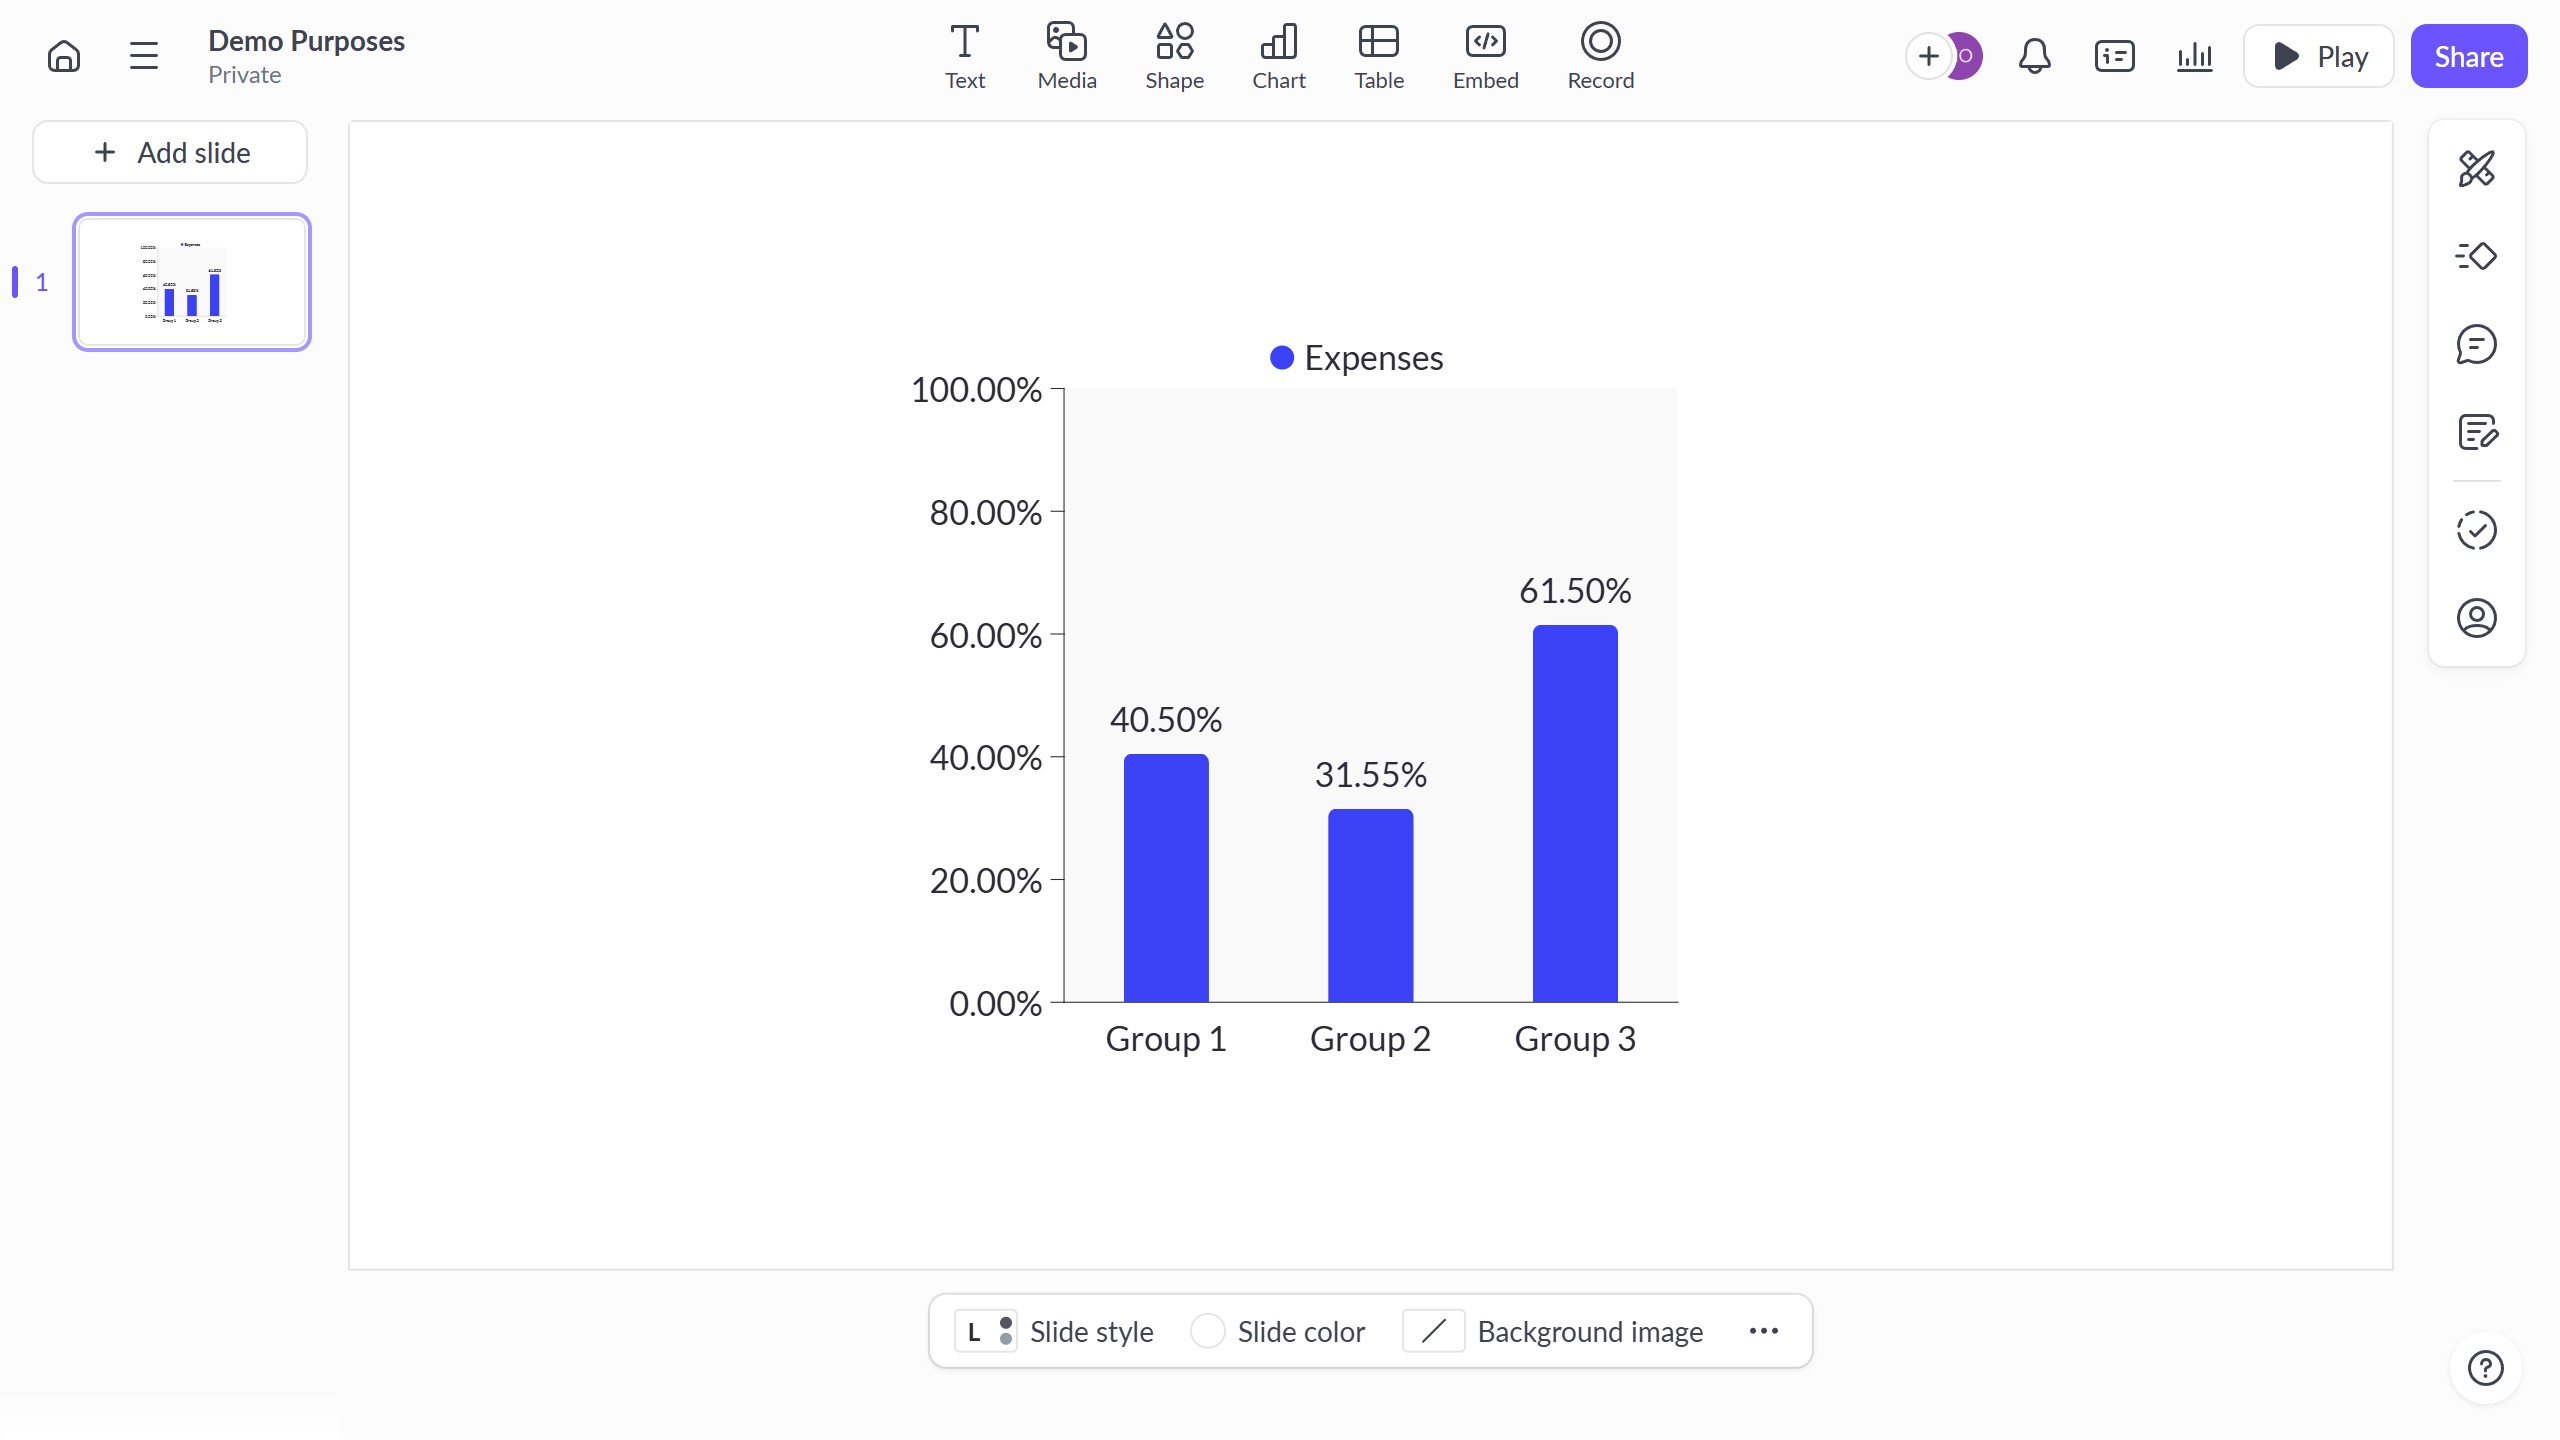Image resolution: width=2560 pixels, height=1440 pixels.
Task: Open the Slide style selector
Action: [1054, 1331]
